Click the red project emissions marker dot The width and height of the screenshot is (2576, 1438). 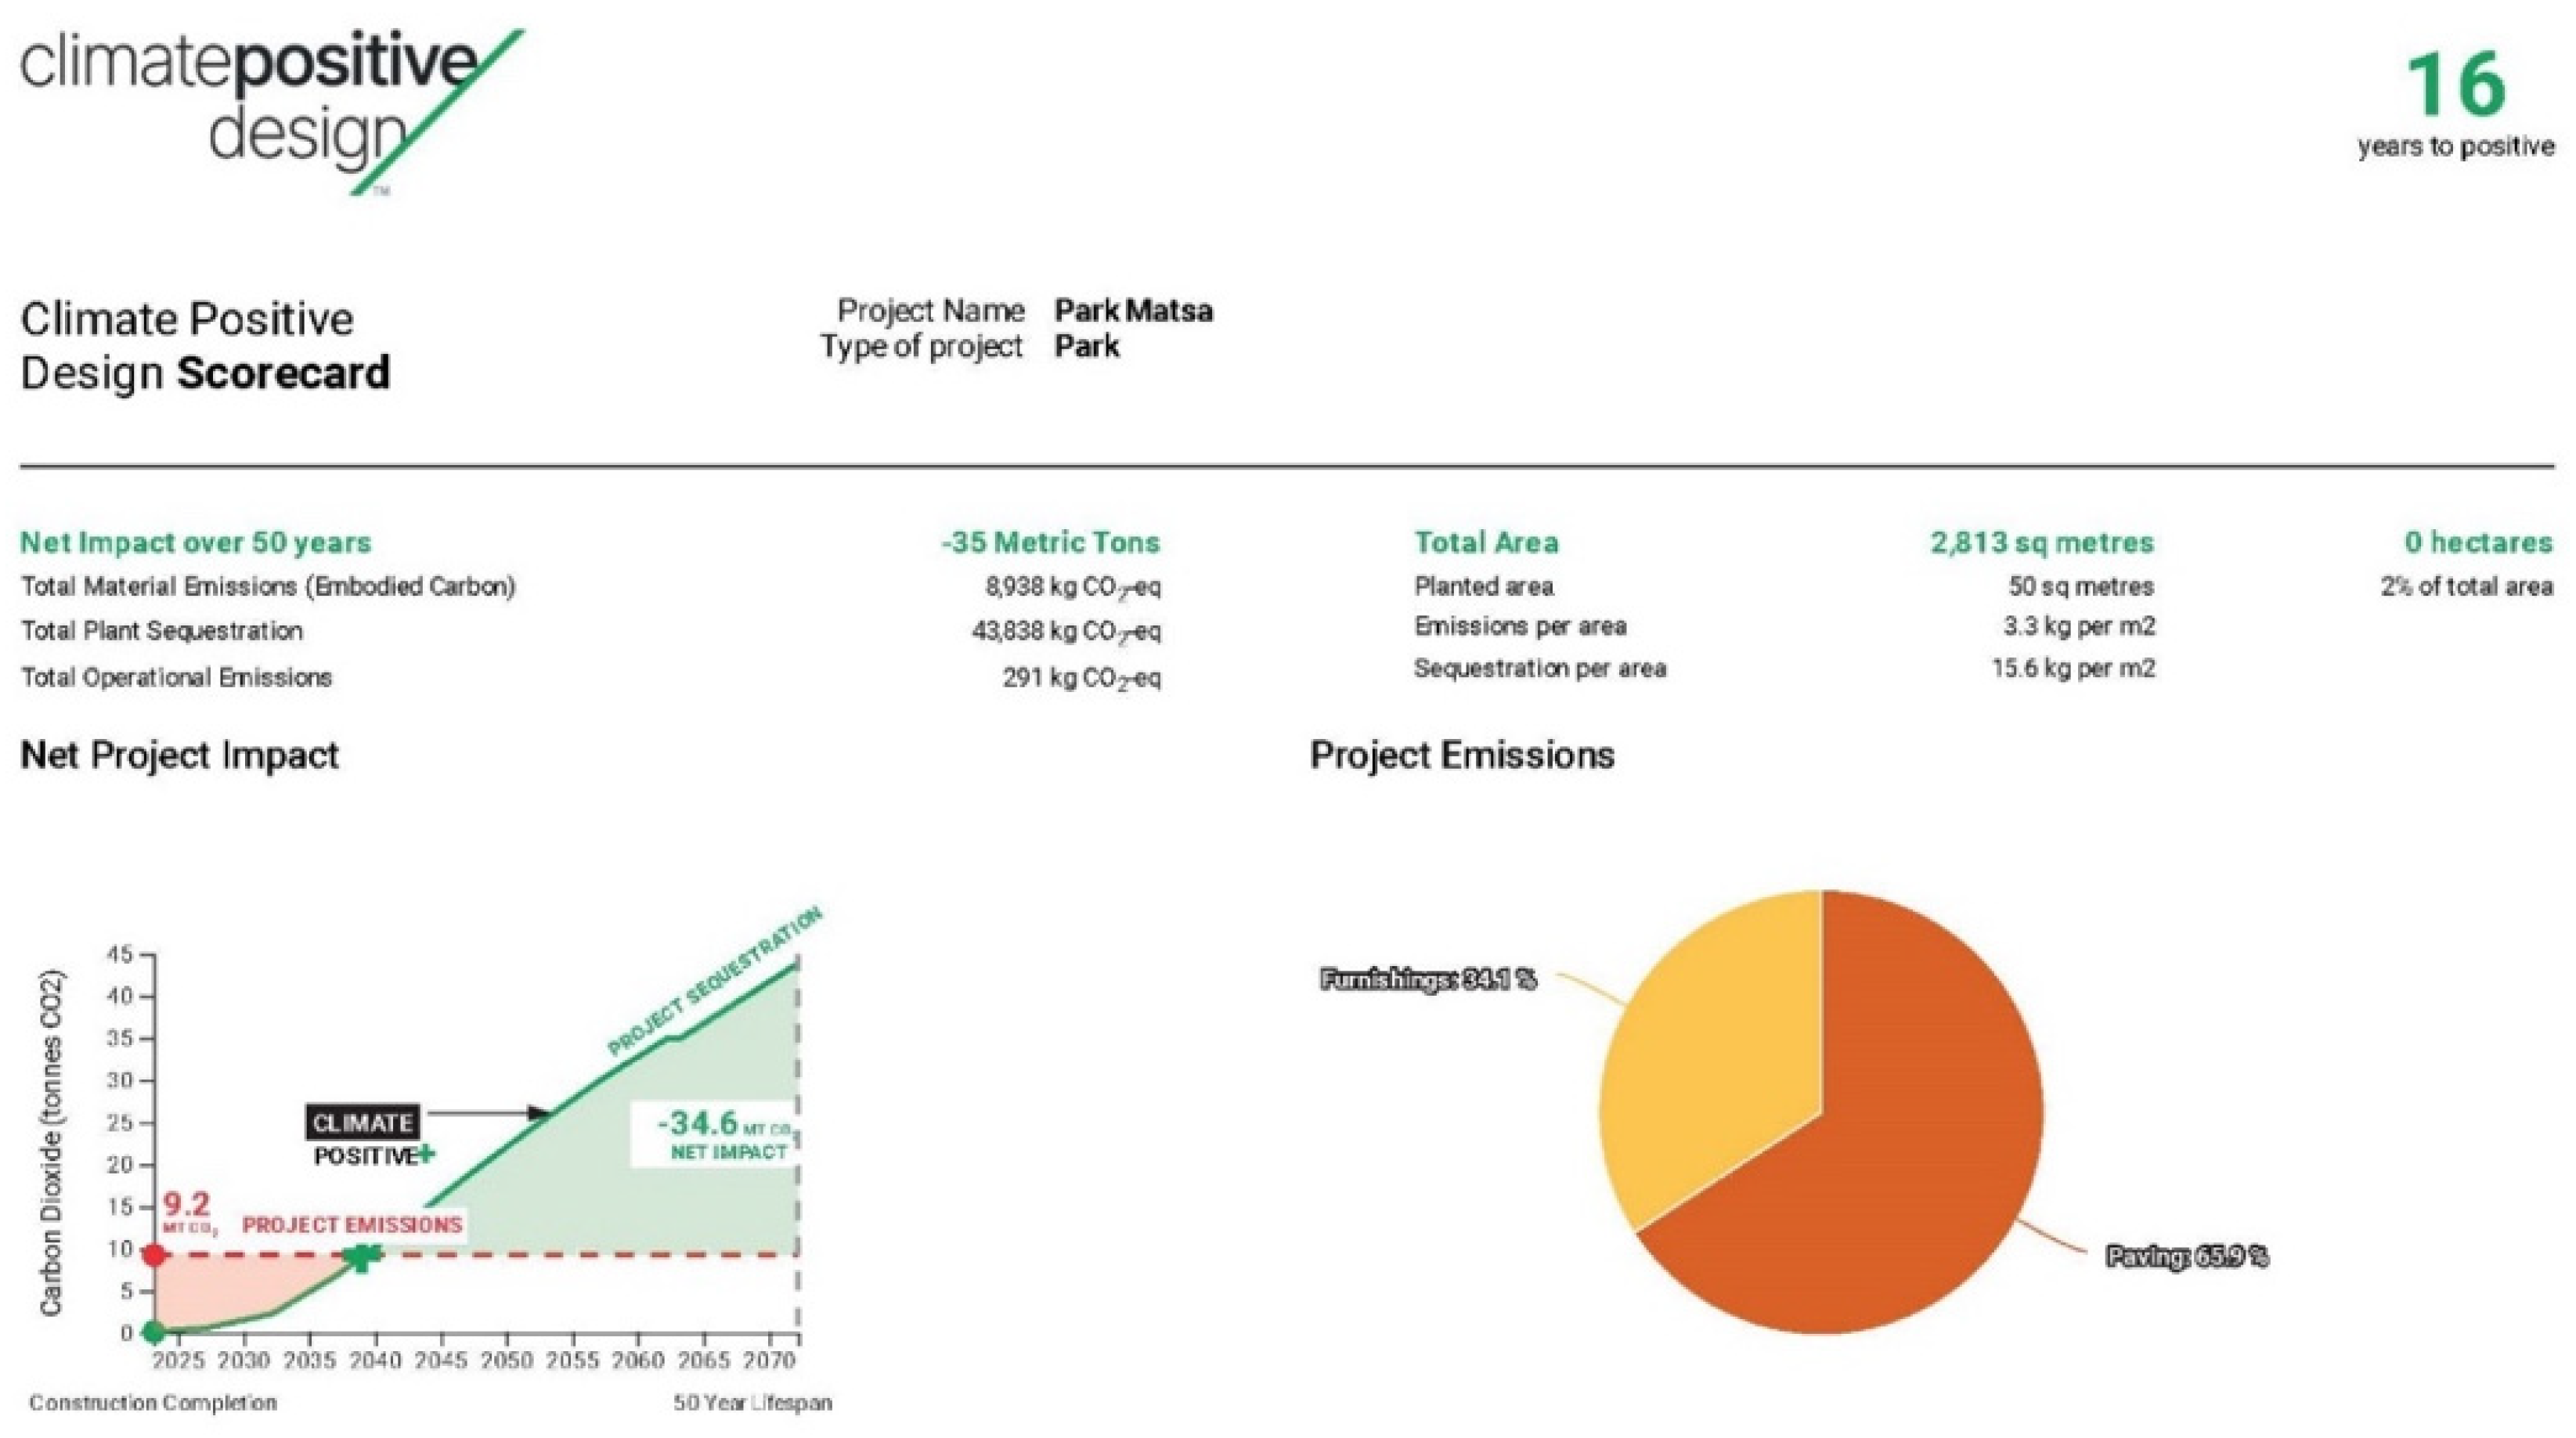[x=153, y=1255]
